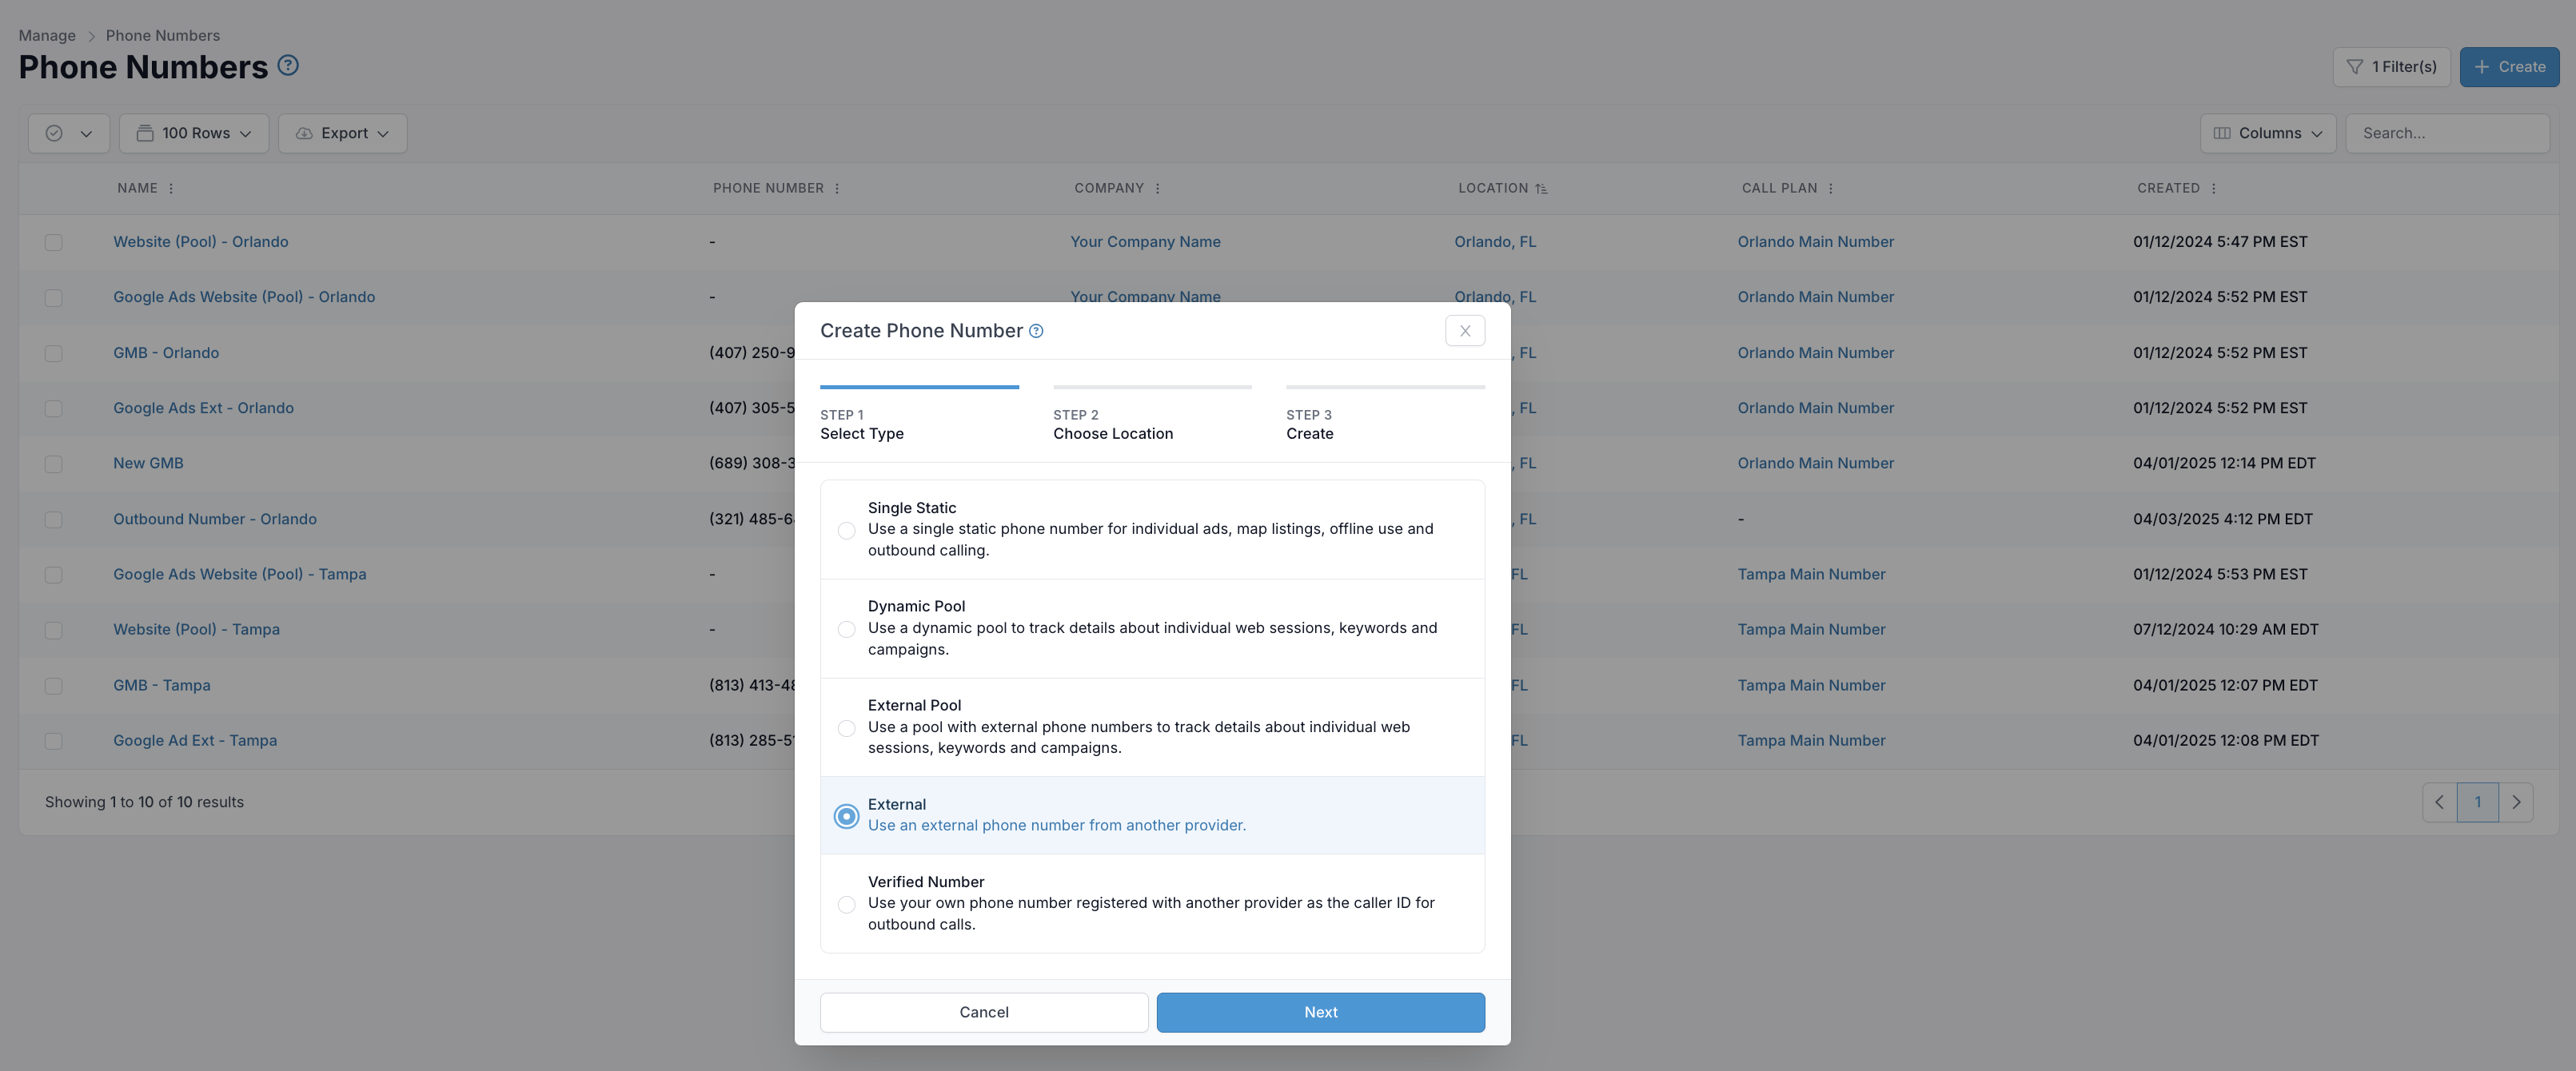
Task: Open Google Ads Ext - Orlando number
Action: 203,408
